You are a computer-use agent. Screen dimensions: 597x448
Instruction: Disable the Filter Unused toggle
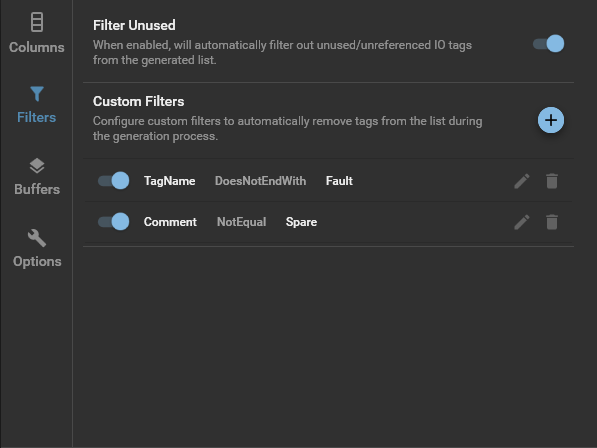[548, 44]
